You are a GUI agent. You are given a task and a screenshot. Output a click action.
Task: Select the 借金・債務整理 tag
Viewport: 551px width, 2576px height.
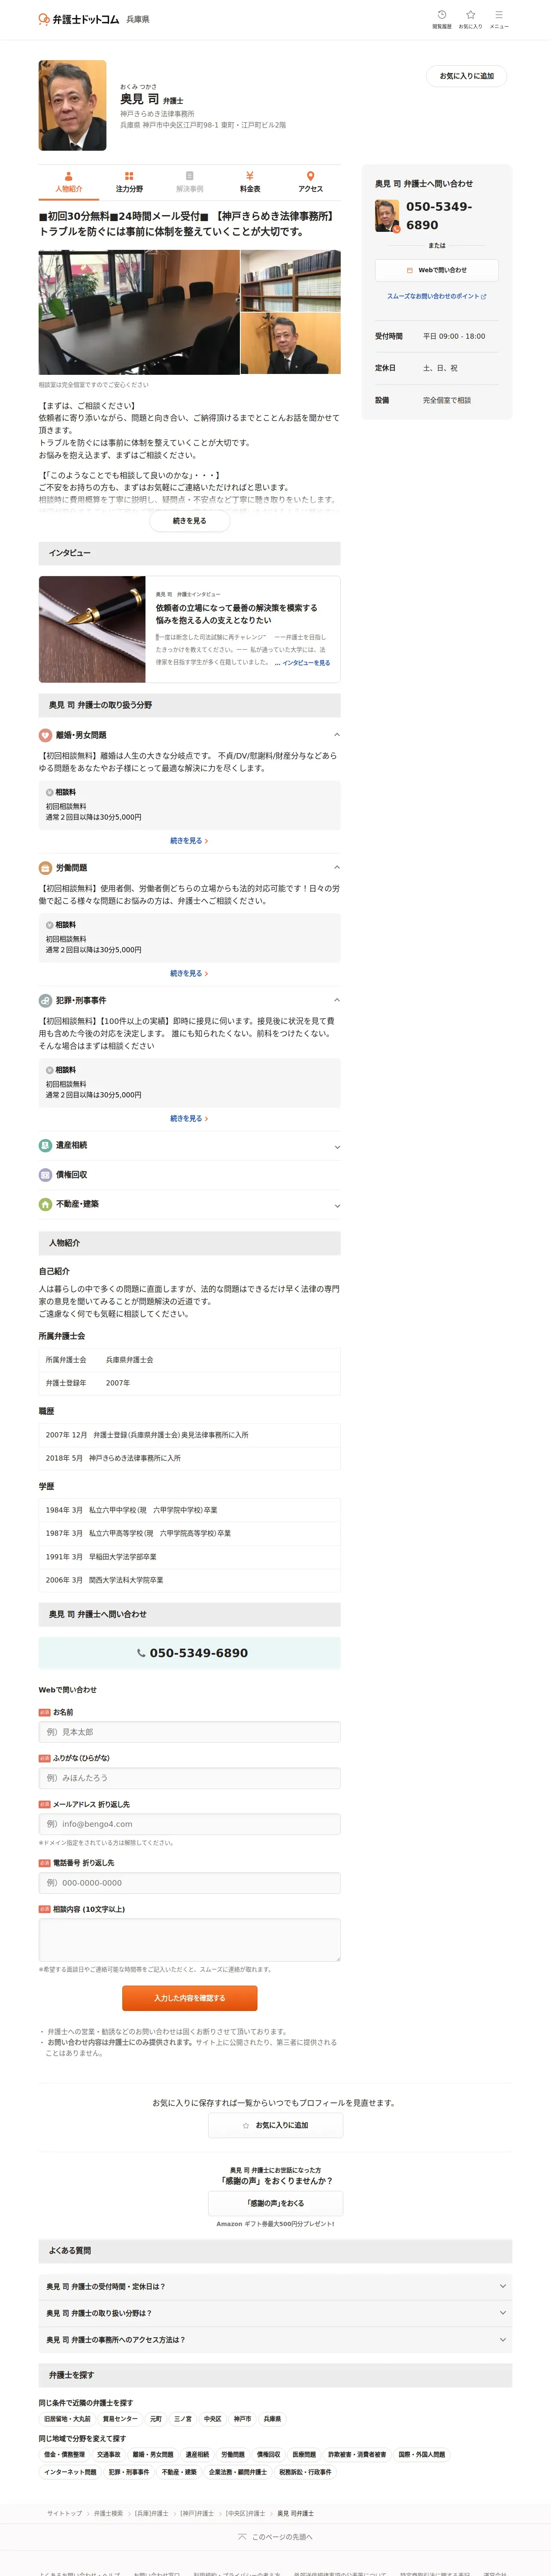(x=64, y=2455)
